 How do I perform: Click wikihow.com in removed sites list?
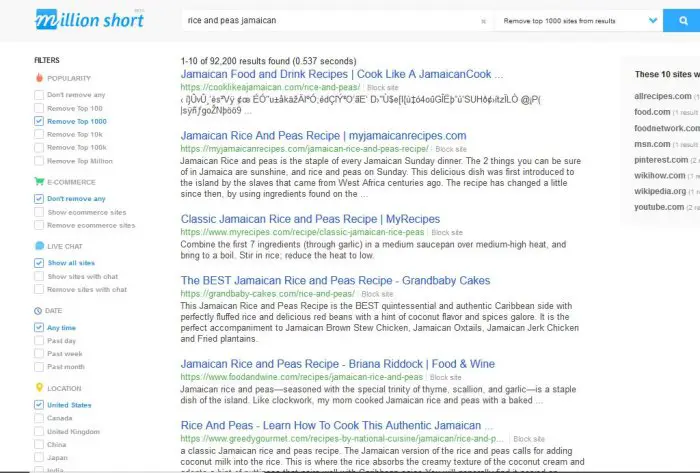tap(660, 175)
